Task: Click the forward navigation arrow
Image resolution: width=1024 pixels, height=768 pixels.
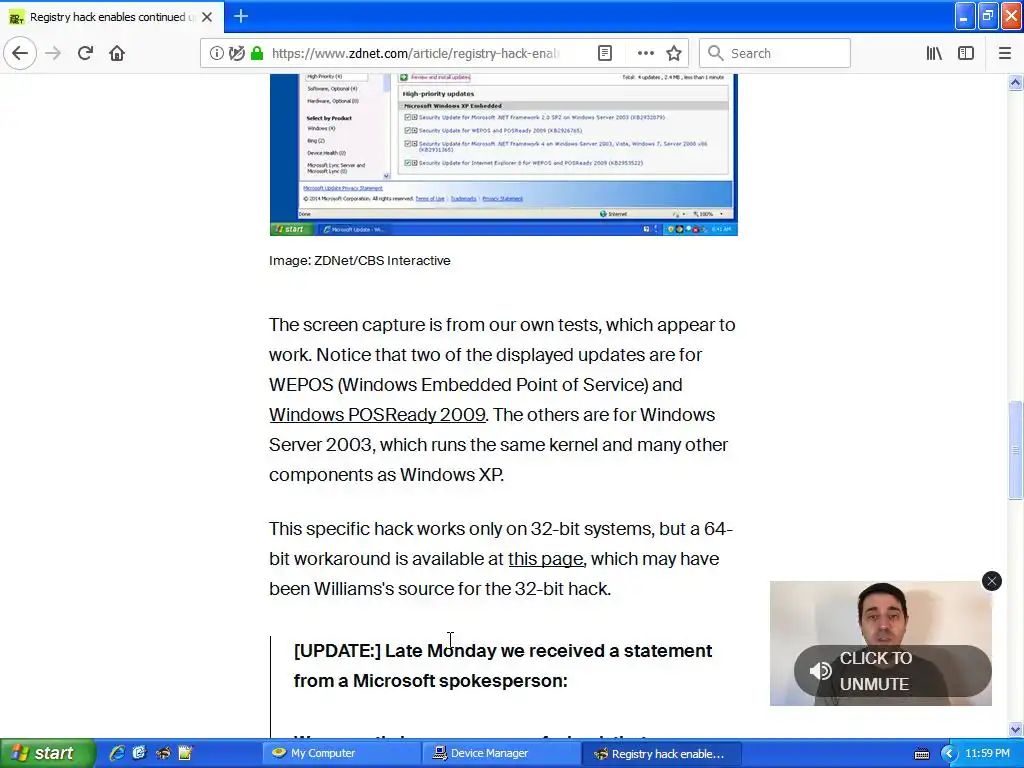Action: (x=53, y=53)
